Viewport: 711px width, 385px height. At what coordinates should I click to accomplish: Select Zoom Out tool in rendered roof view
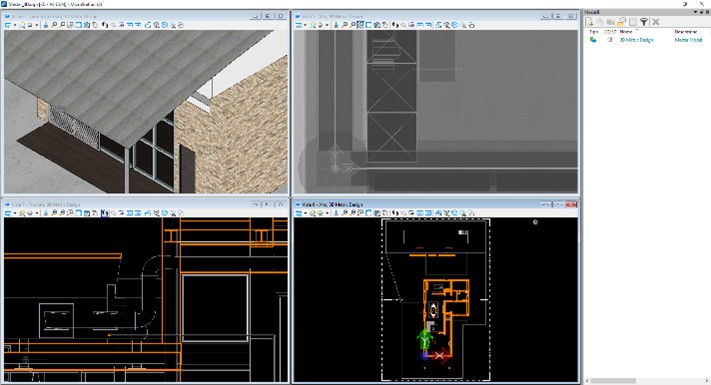pyautogui.click(x=62, y=25)
